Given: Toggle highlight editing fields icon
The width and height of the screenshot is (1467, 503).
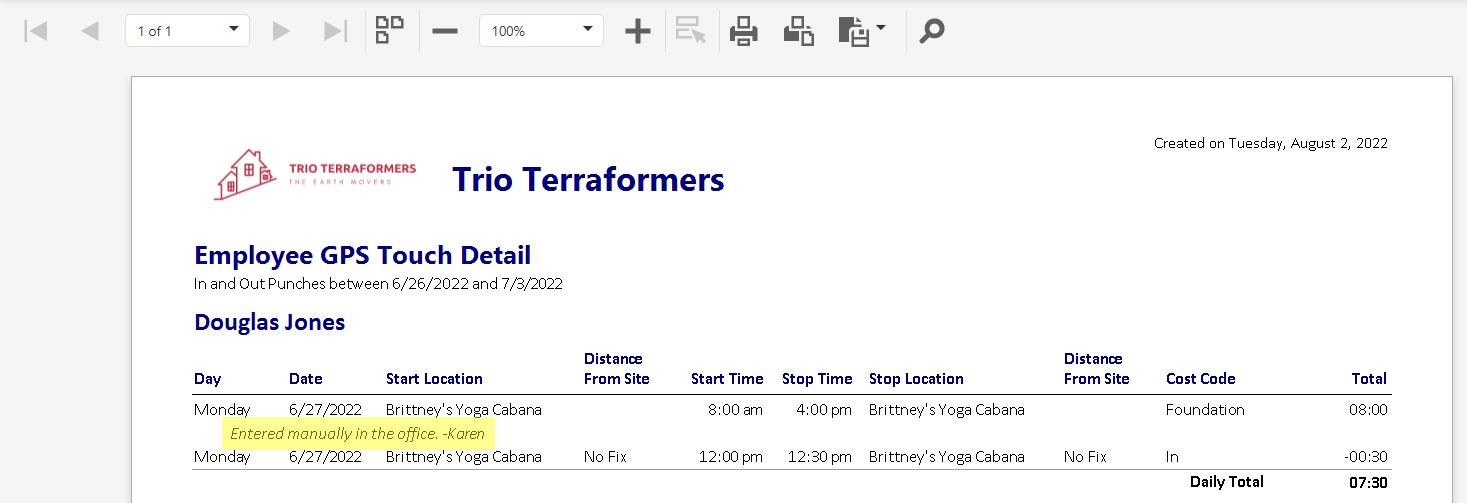Looking at the screenshot, I should [690, 31].
